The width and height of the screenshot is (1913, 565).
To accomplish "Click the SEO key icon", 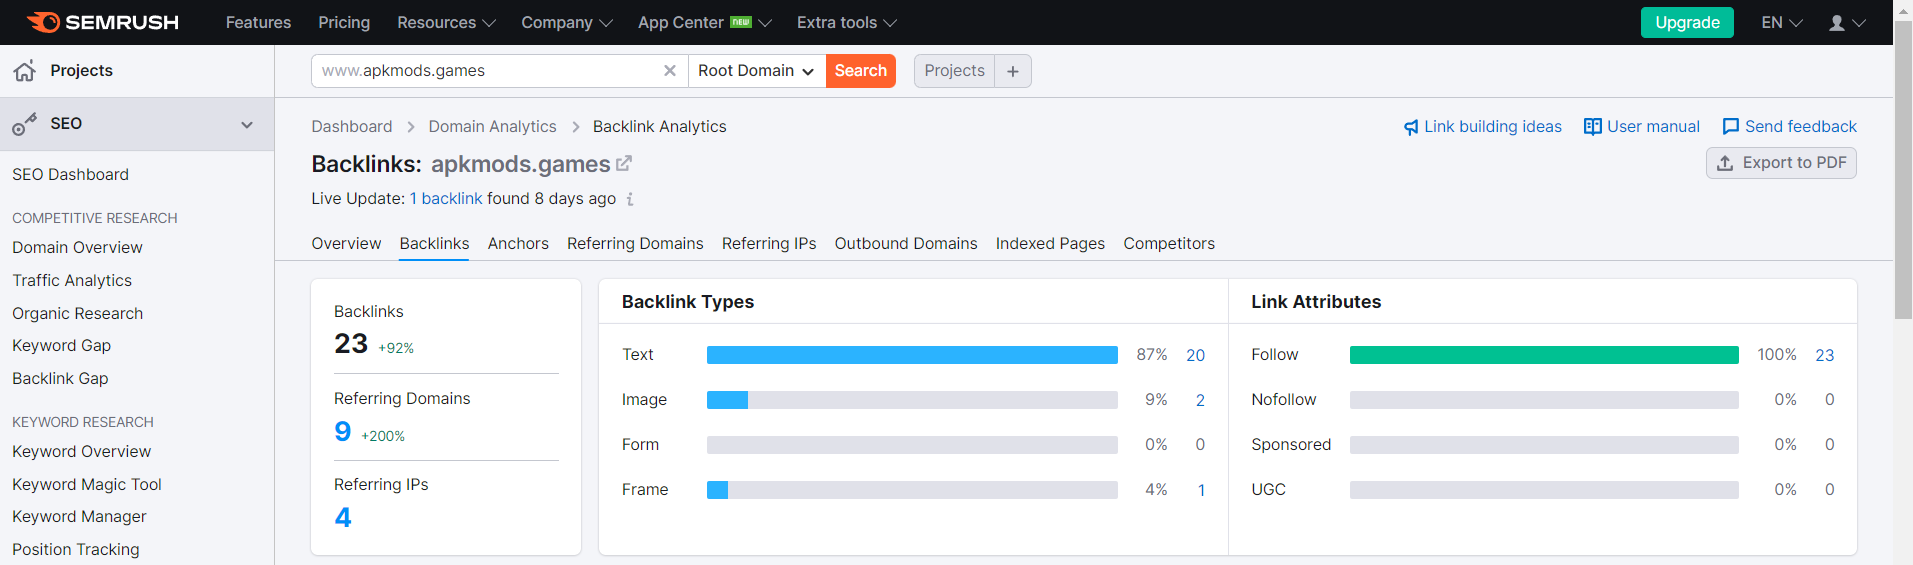I will [x=25, y=124].
